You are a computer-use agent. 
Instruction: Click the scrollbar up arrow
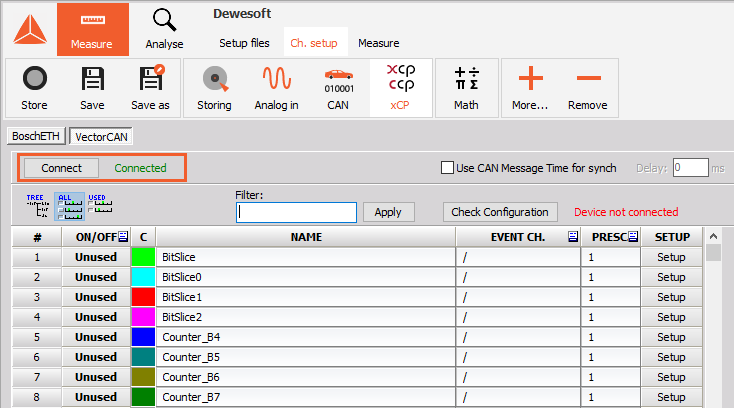[x=713, y=236]
